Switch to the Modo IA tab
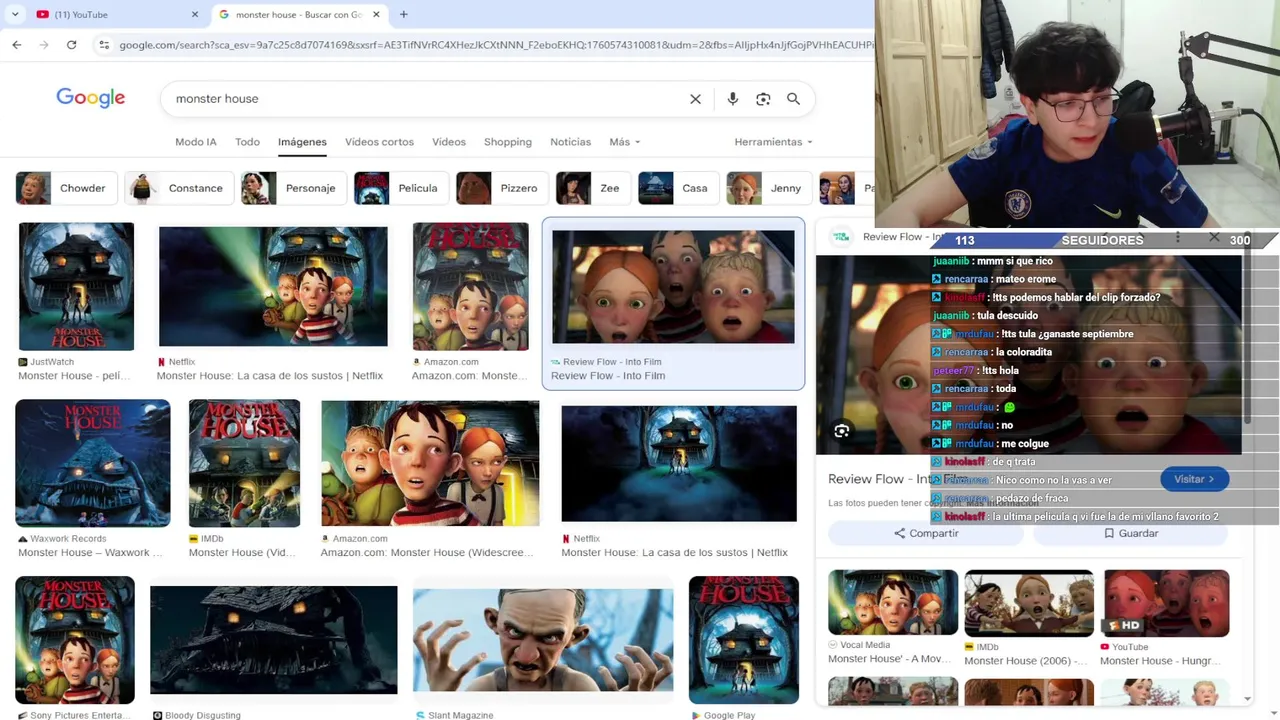 click(x=196, y=142)
